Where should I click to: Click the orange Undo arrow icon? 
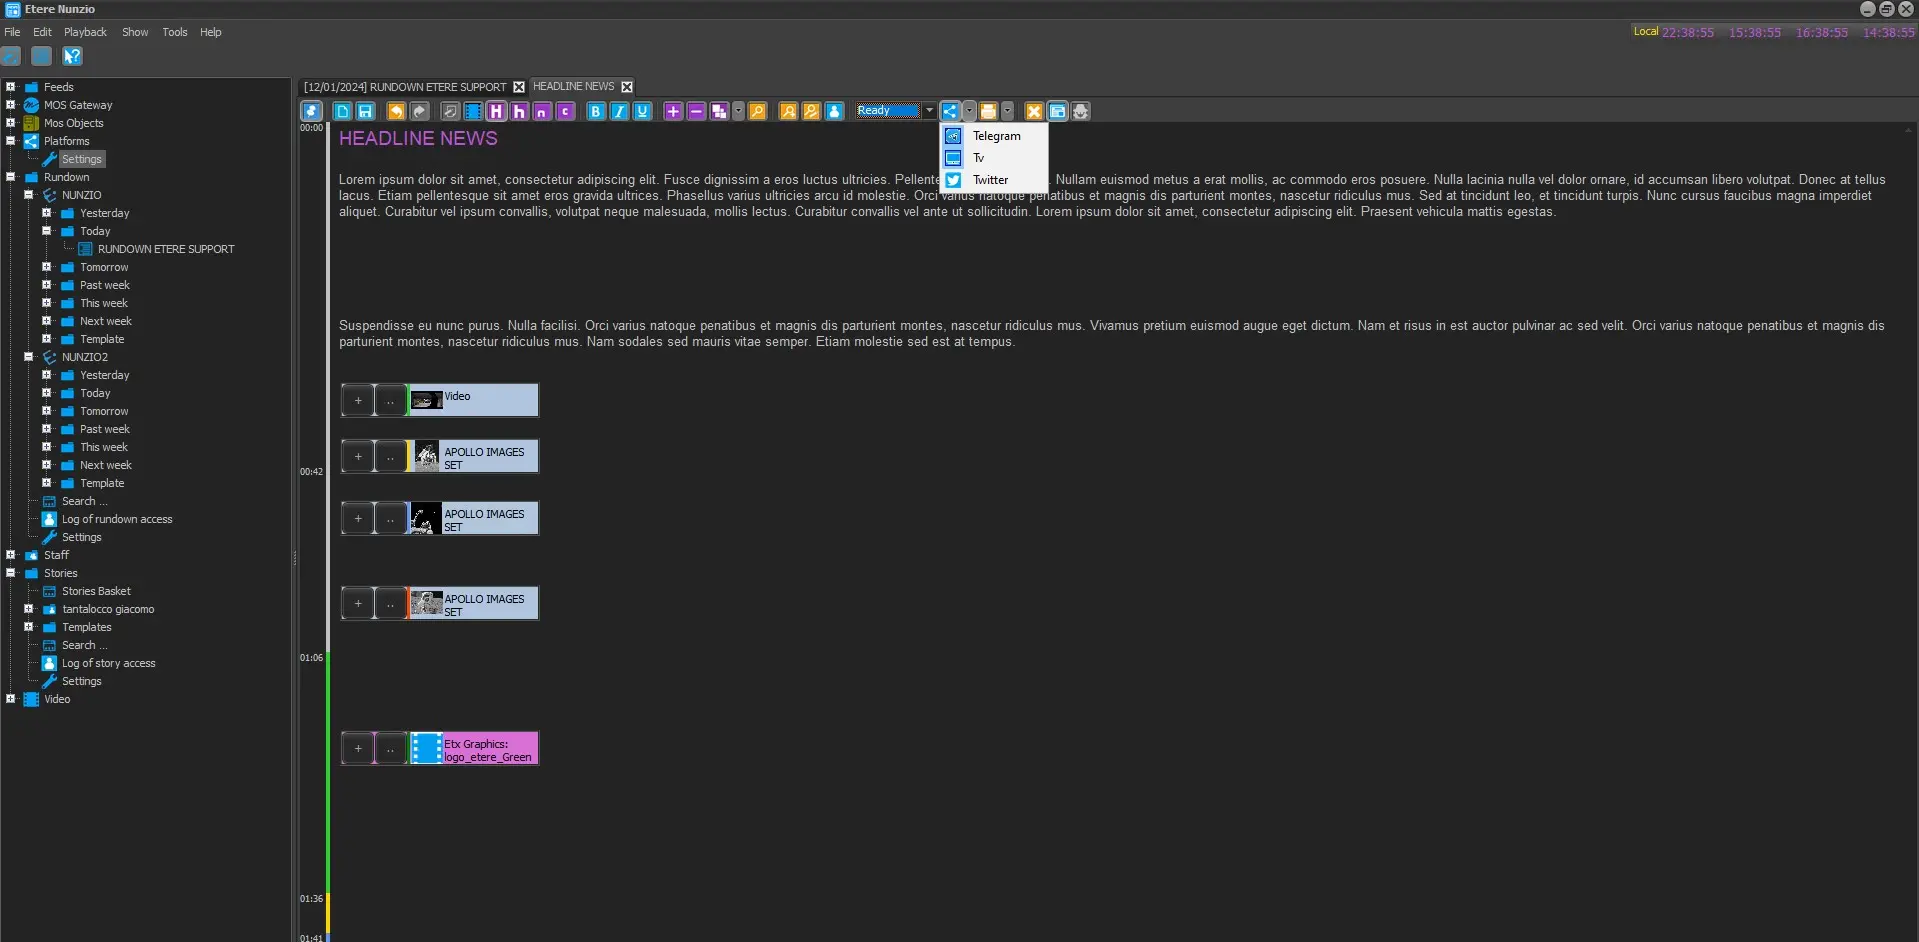point(396,111)
